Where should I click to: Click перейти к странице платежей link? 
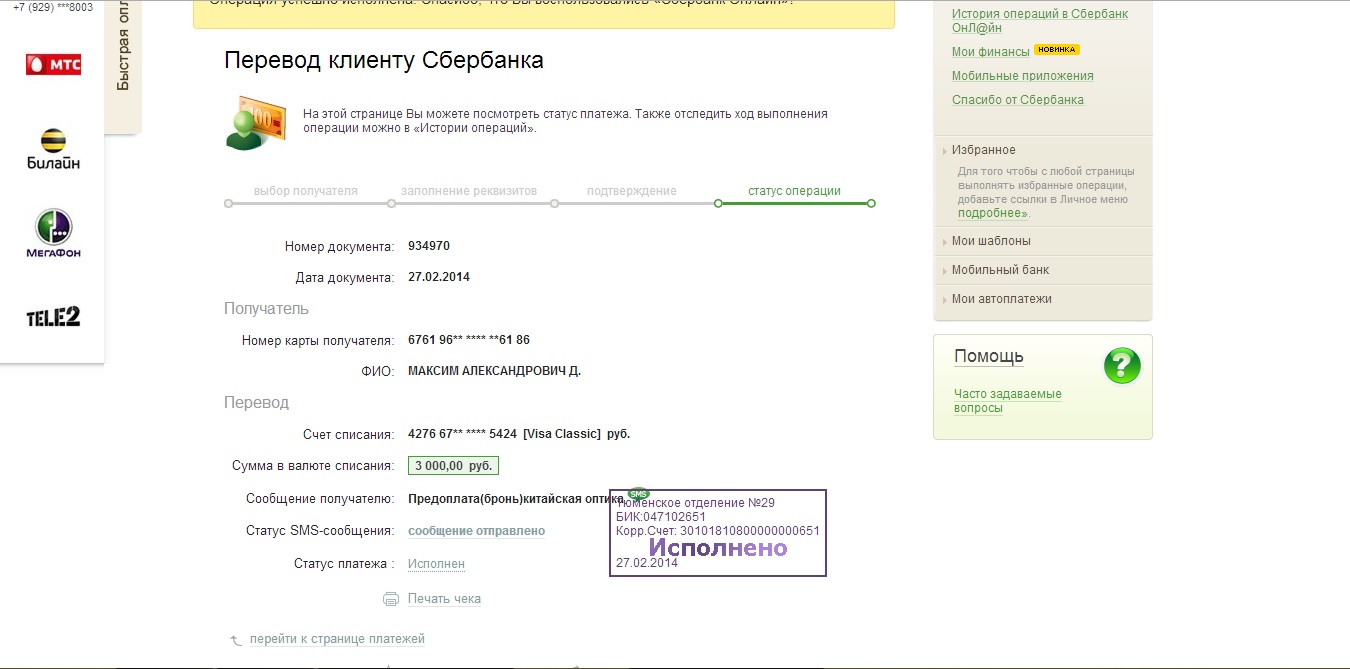pos(337,639)
